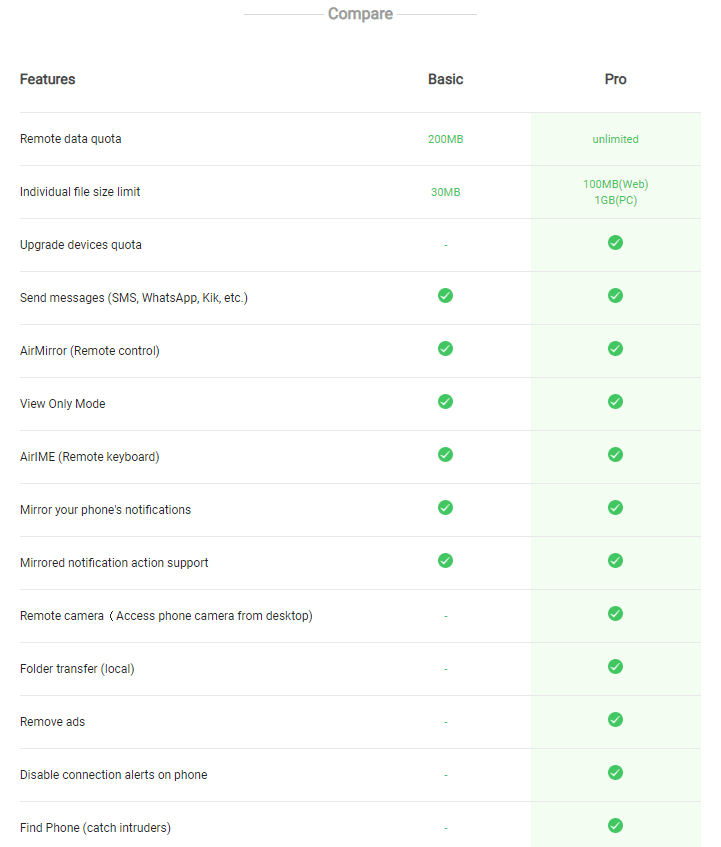This screenshot has width=721, height=847.
Task: Click Pro checkmark for Upgrade devices quota
Action: coord(615,243)
